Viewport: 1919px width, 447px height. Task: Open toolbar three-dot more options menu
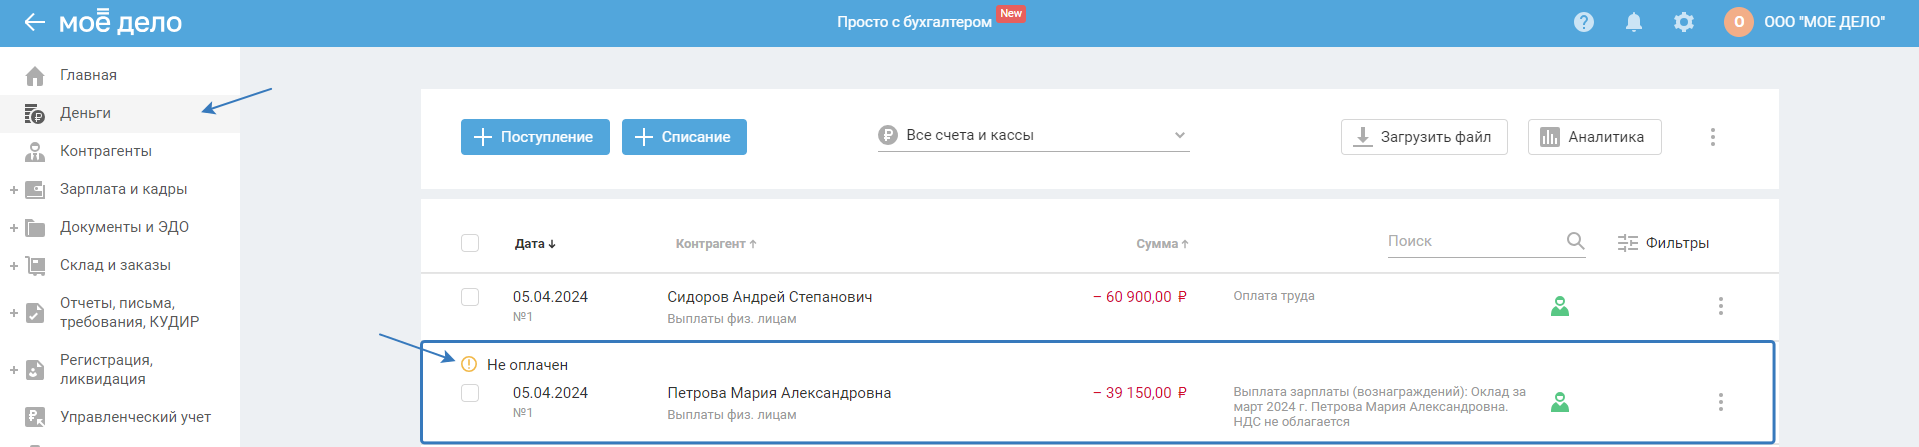click(x=1712, y=137)
